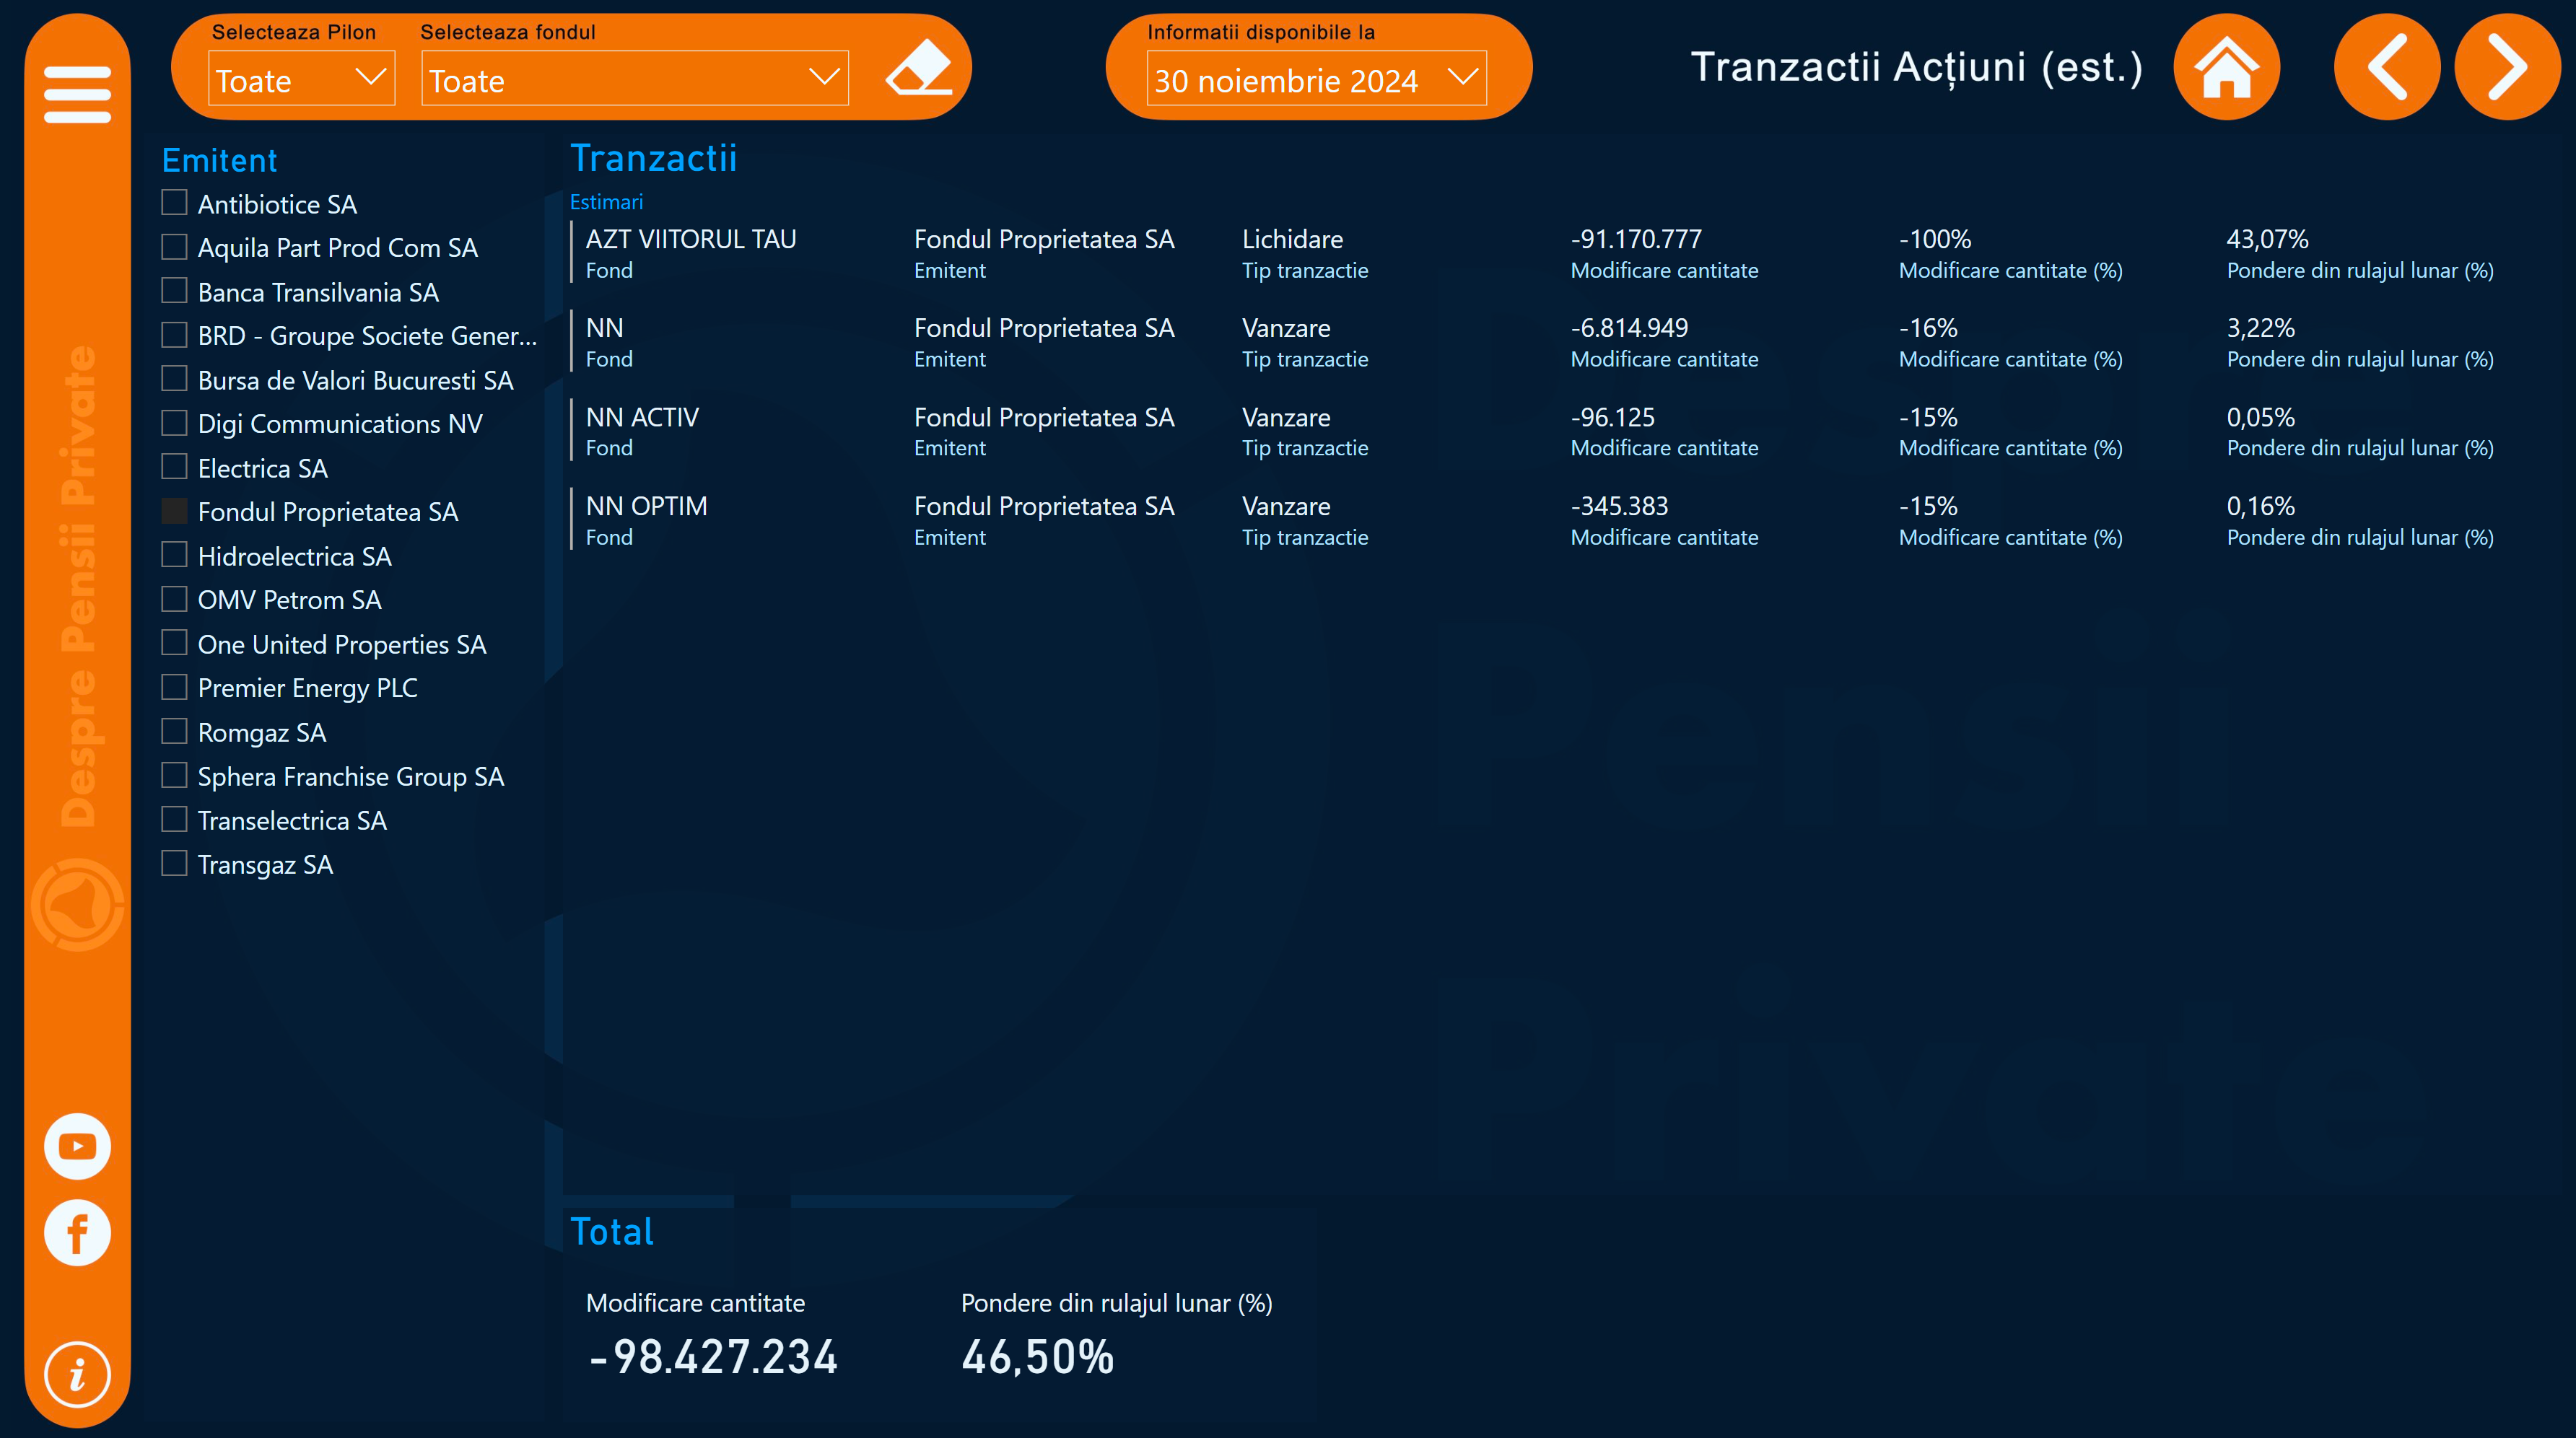Check the OMV Petrom SA checkbox
Screen dimensions: 2576x1438
(174, 599)
